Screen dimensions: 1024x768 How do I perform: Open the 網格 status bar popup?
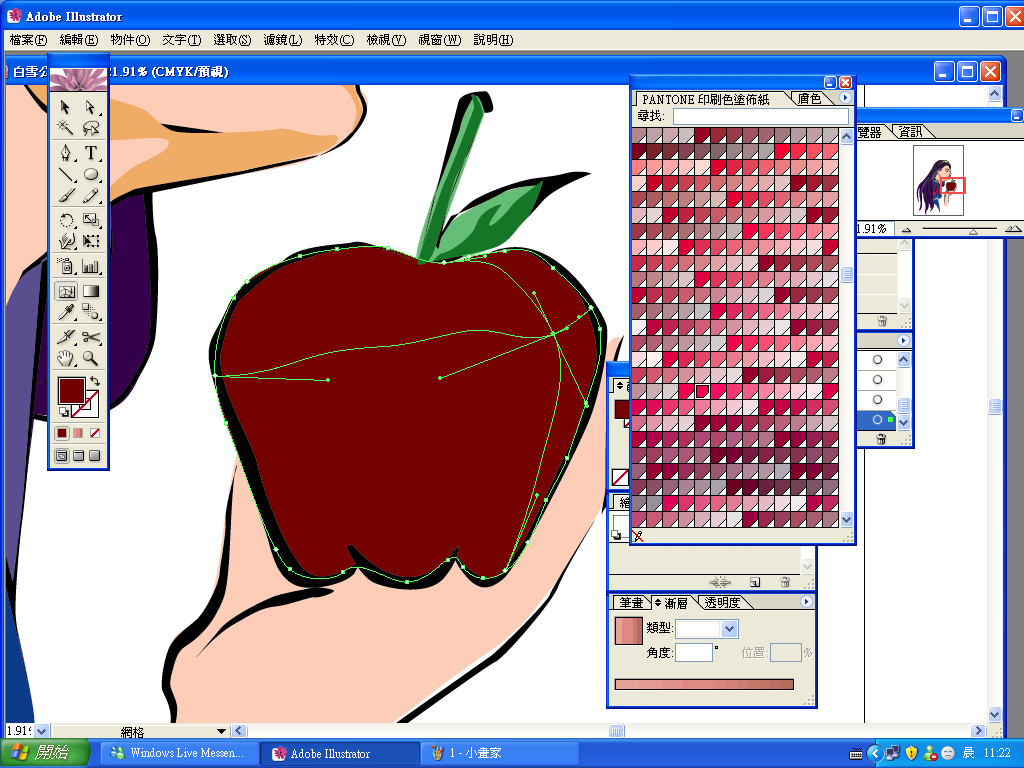tap(221, 731)
